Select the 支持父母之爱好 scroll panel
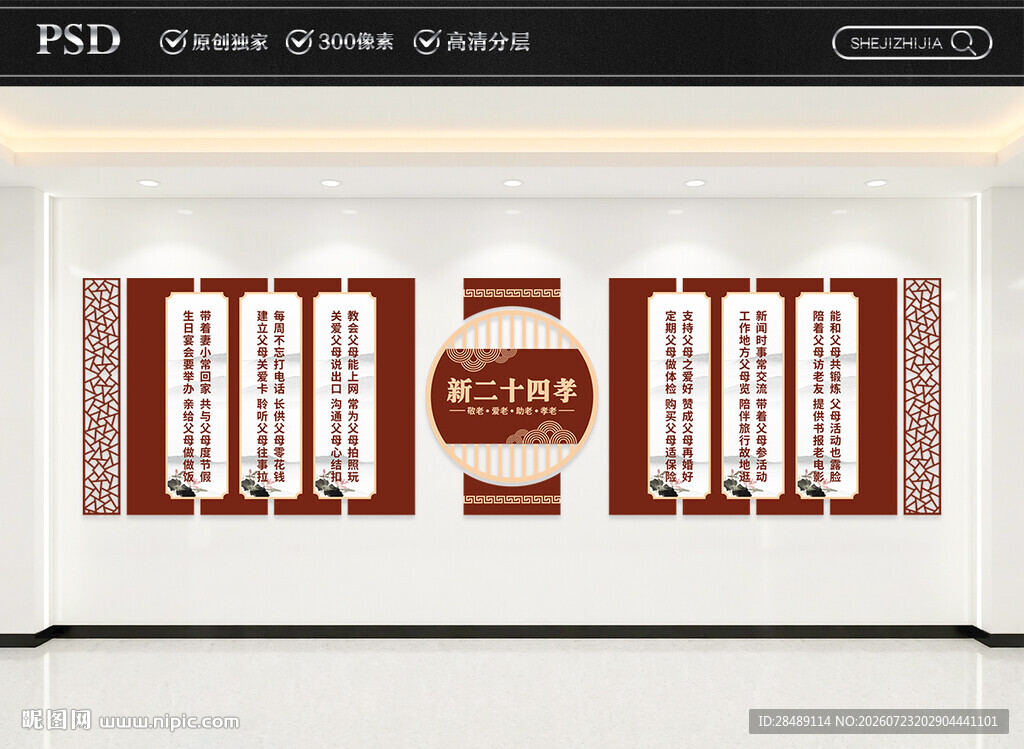1024x749 pixels. (679, 396)
